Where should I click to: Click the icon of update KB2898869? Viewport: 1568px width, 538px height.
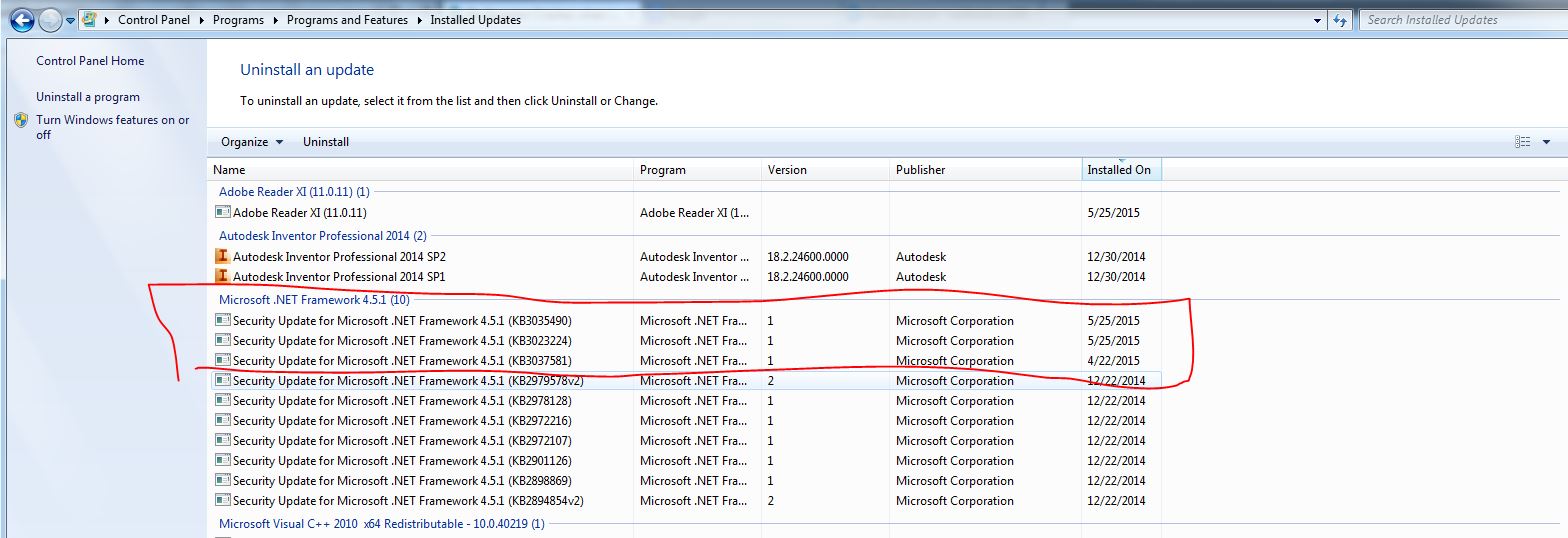point(222,481)
